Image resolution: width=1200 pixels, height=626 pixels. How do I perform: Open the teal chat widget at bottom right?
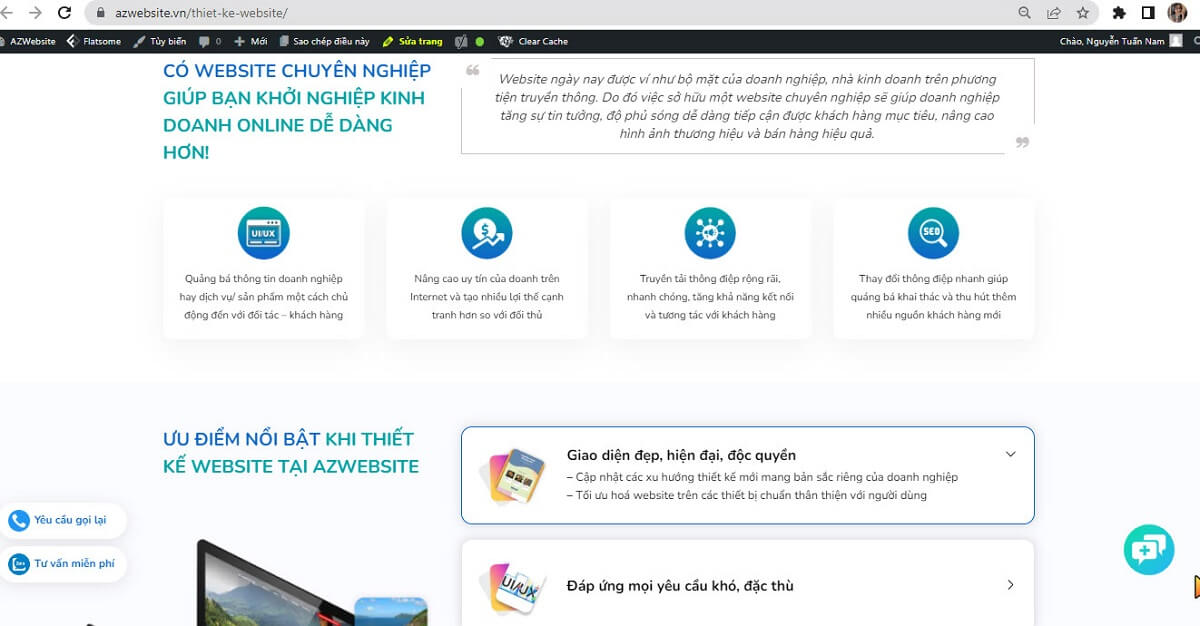coord(1148,549)
